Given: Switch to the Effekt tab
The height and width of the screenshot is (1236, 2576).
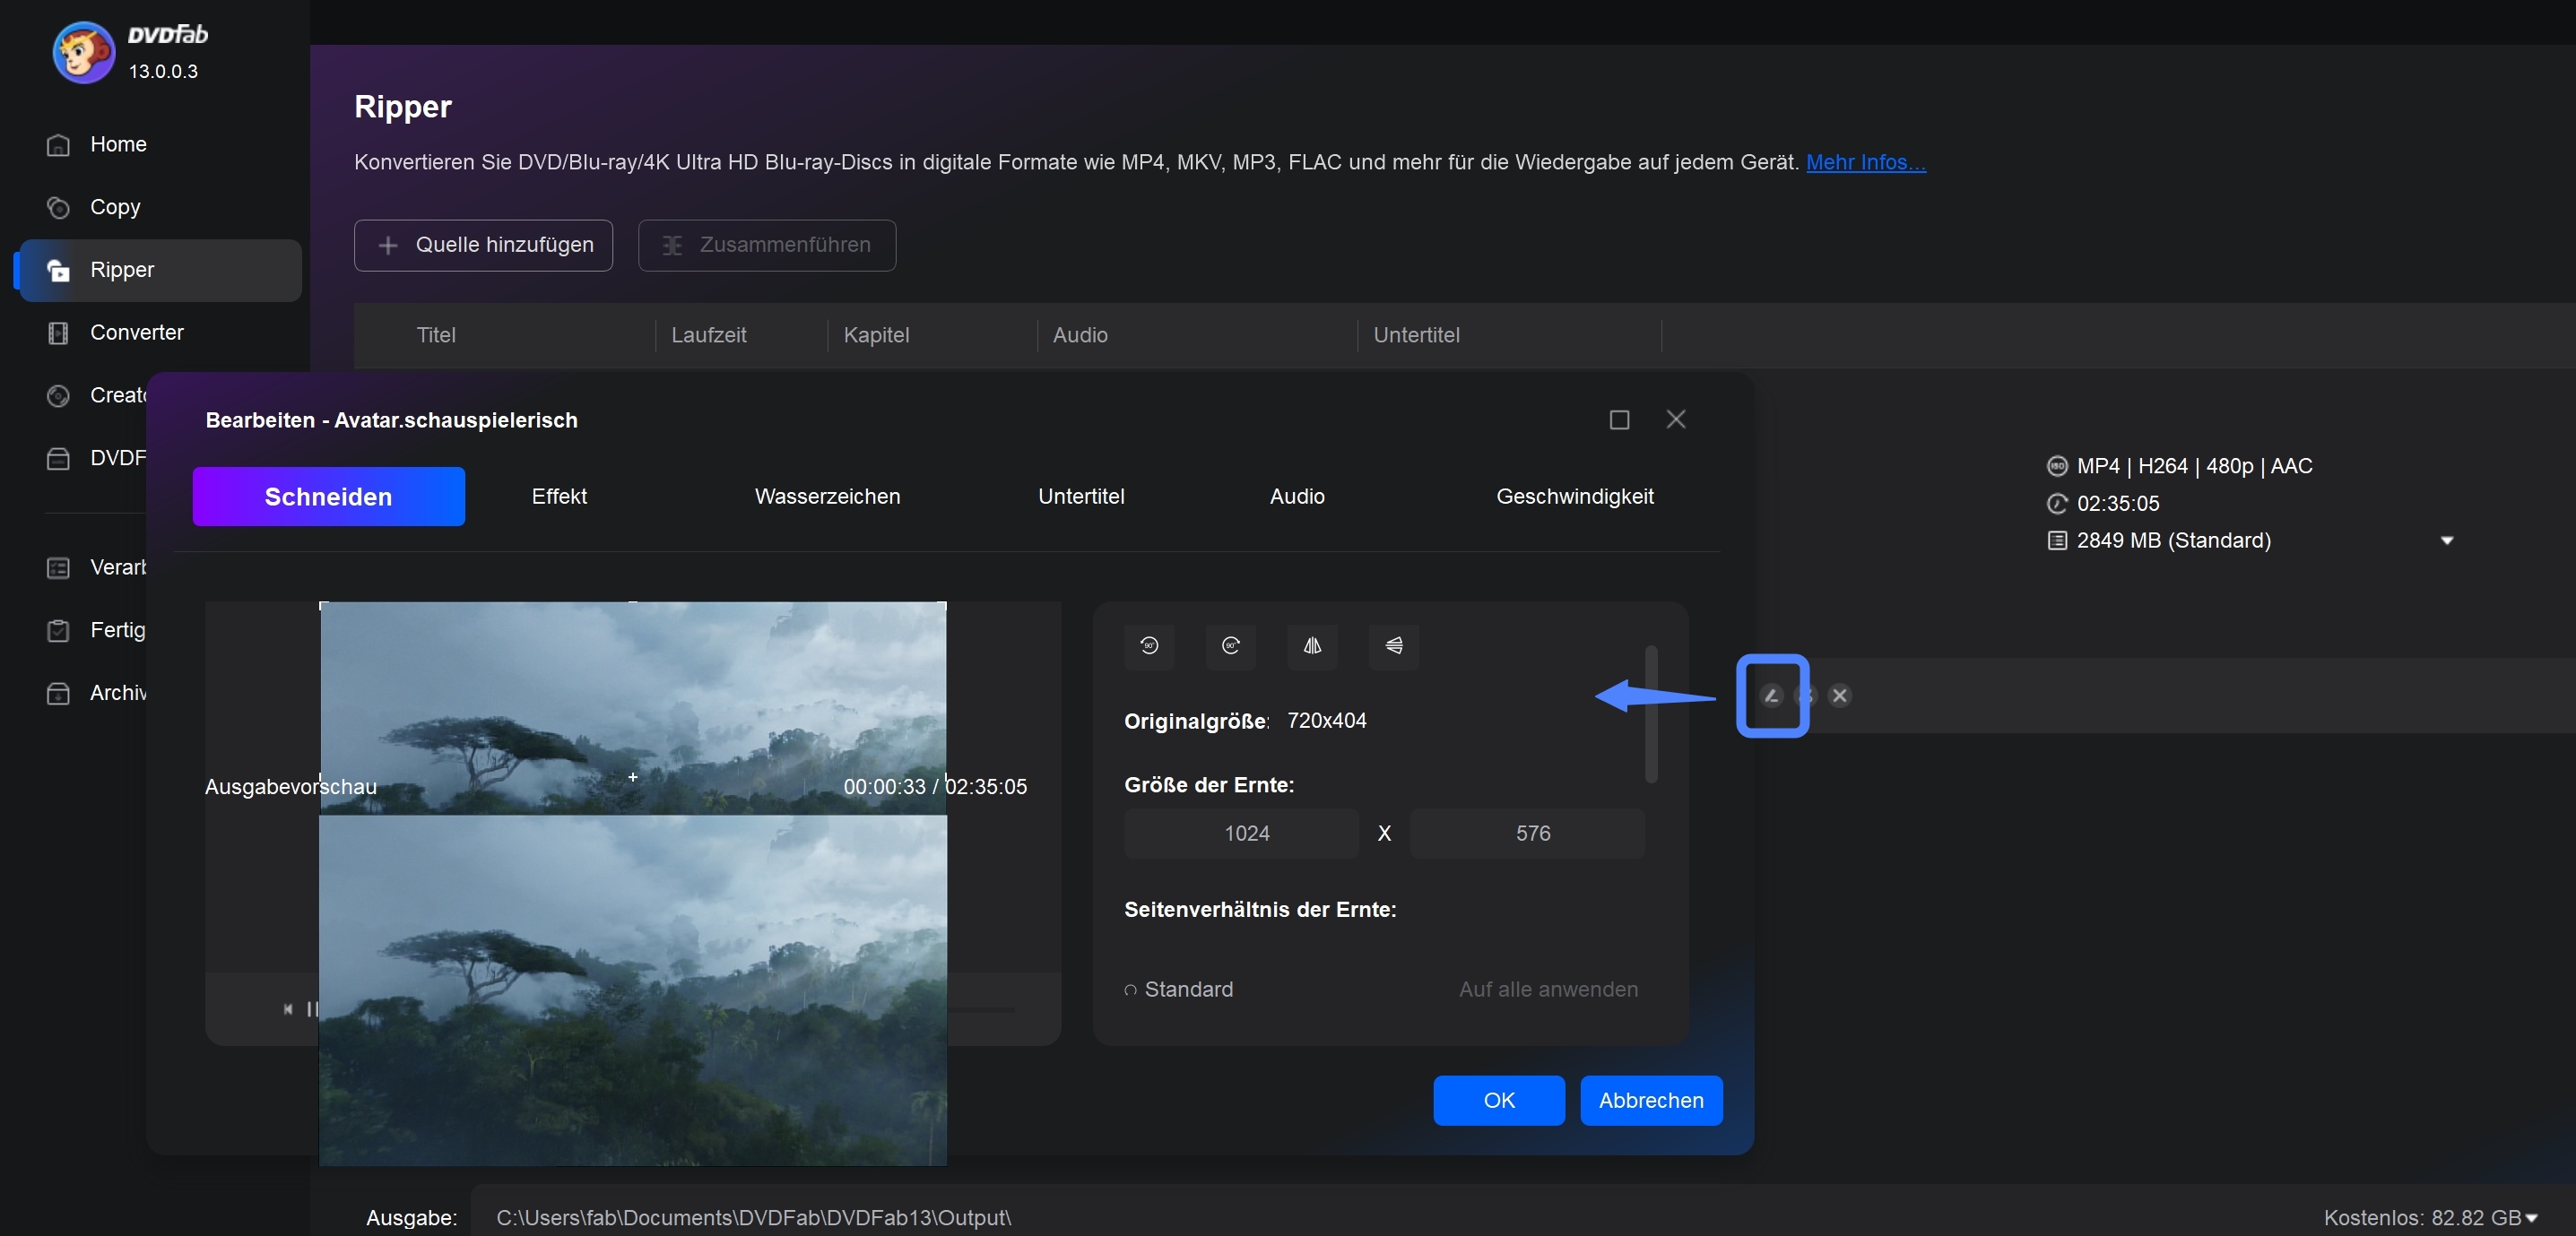Looking at the screenshot, I should 557,496.
